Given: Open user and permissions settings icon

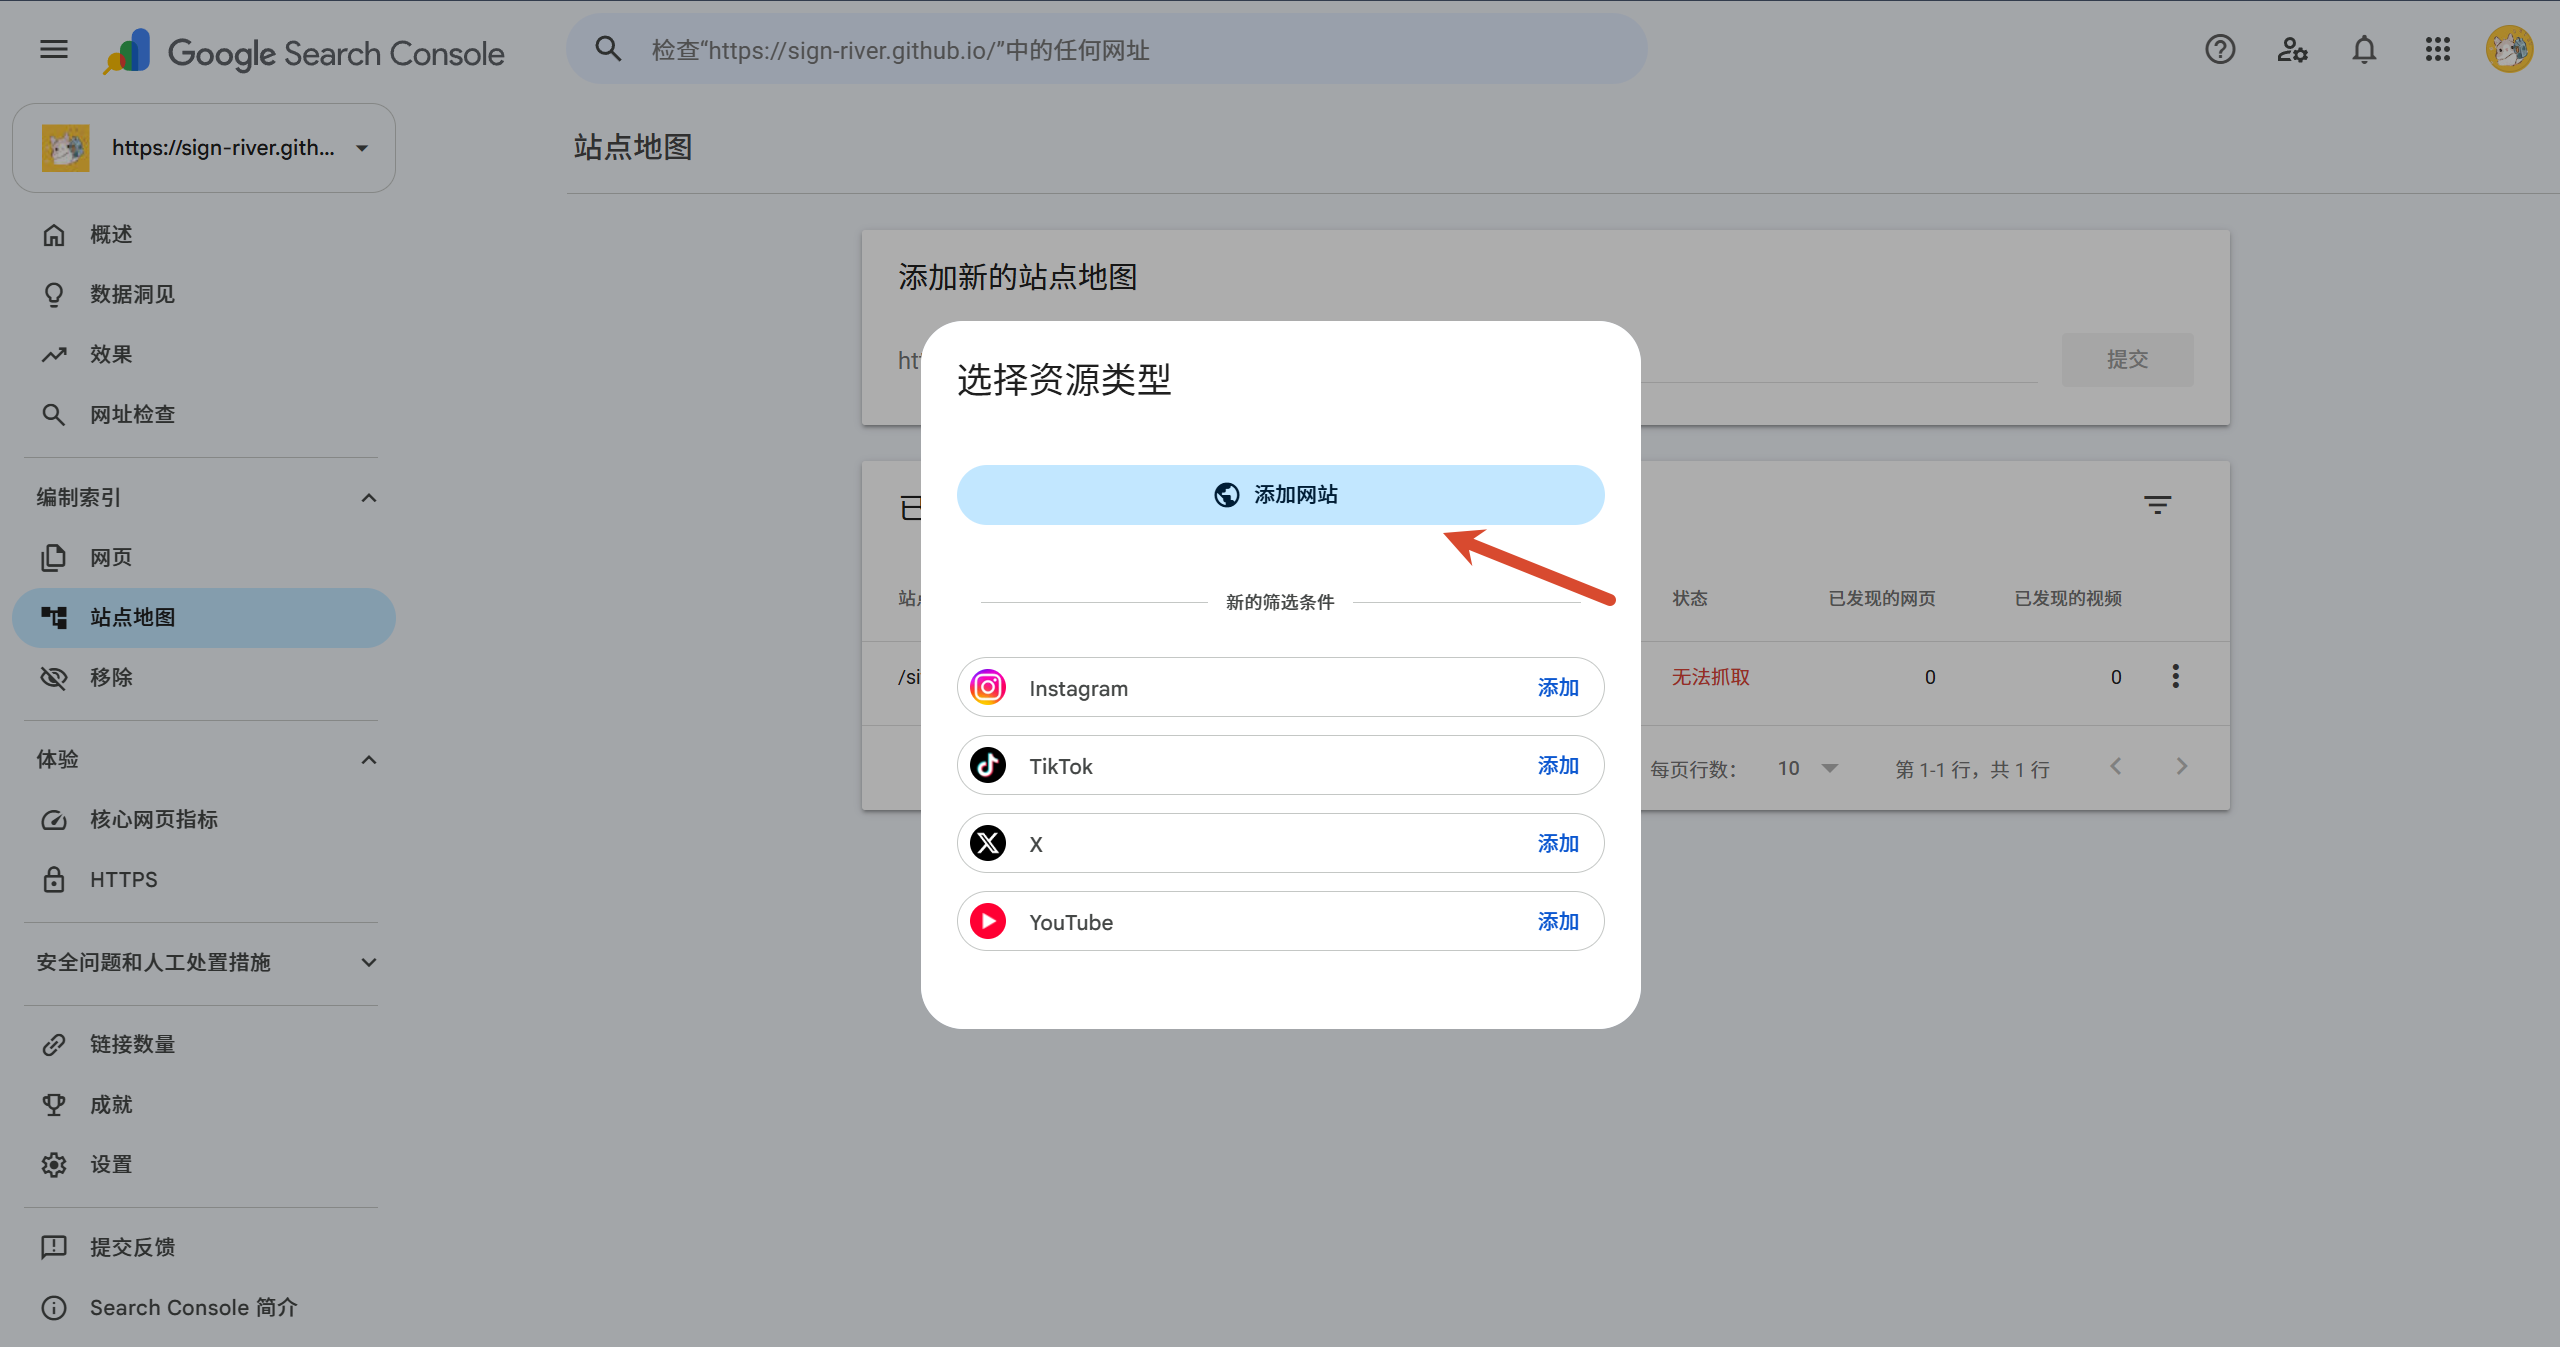Looking at the screenshot, I should coord(2292,49).
